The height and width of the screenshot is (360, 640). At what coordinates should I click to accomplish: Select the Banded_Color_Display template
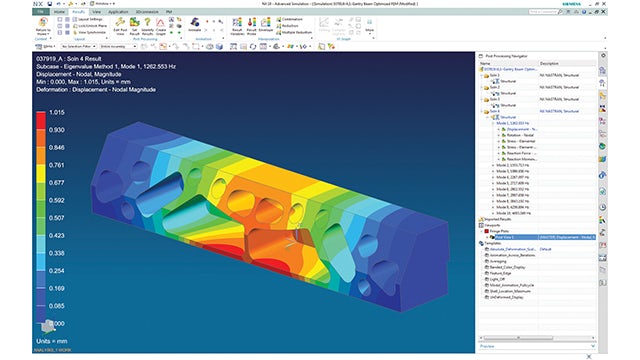507,267
